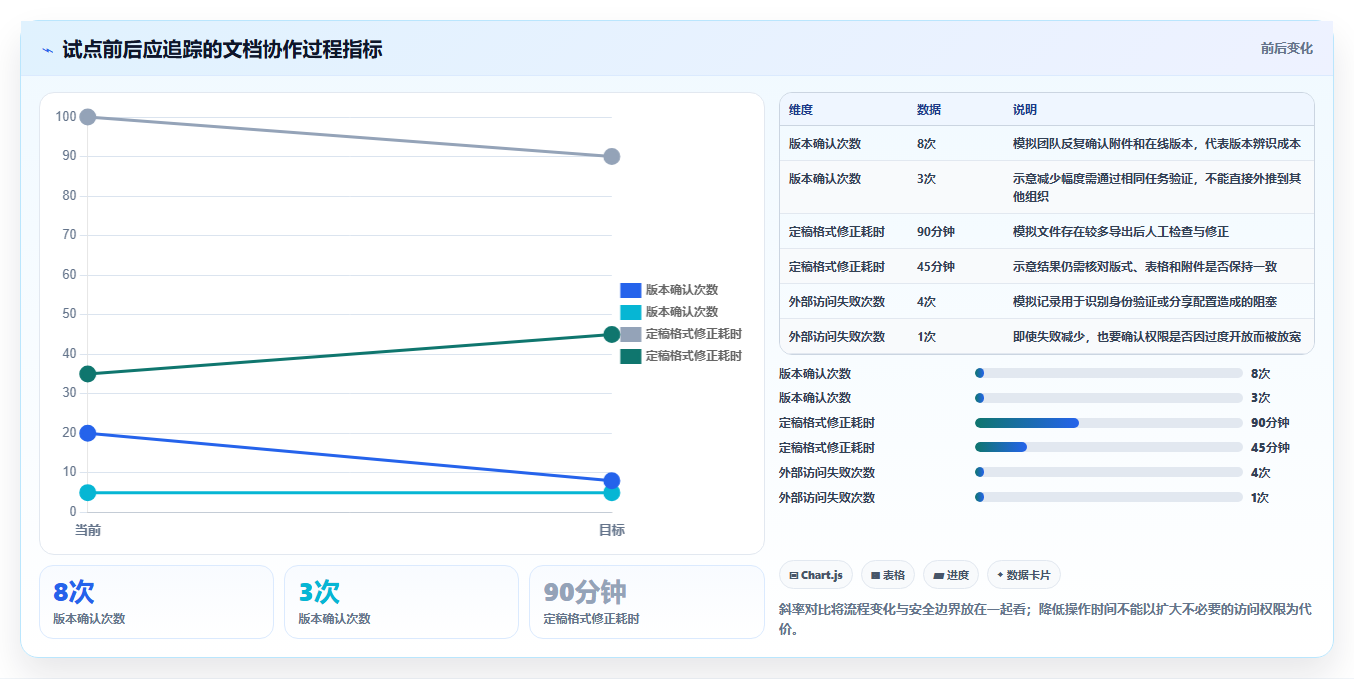Click the 4次 cell in the table
The width and height of the screenshot is (1354, 679).
(926, 302)
